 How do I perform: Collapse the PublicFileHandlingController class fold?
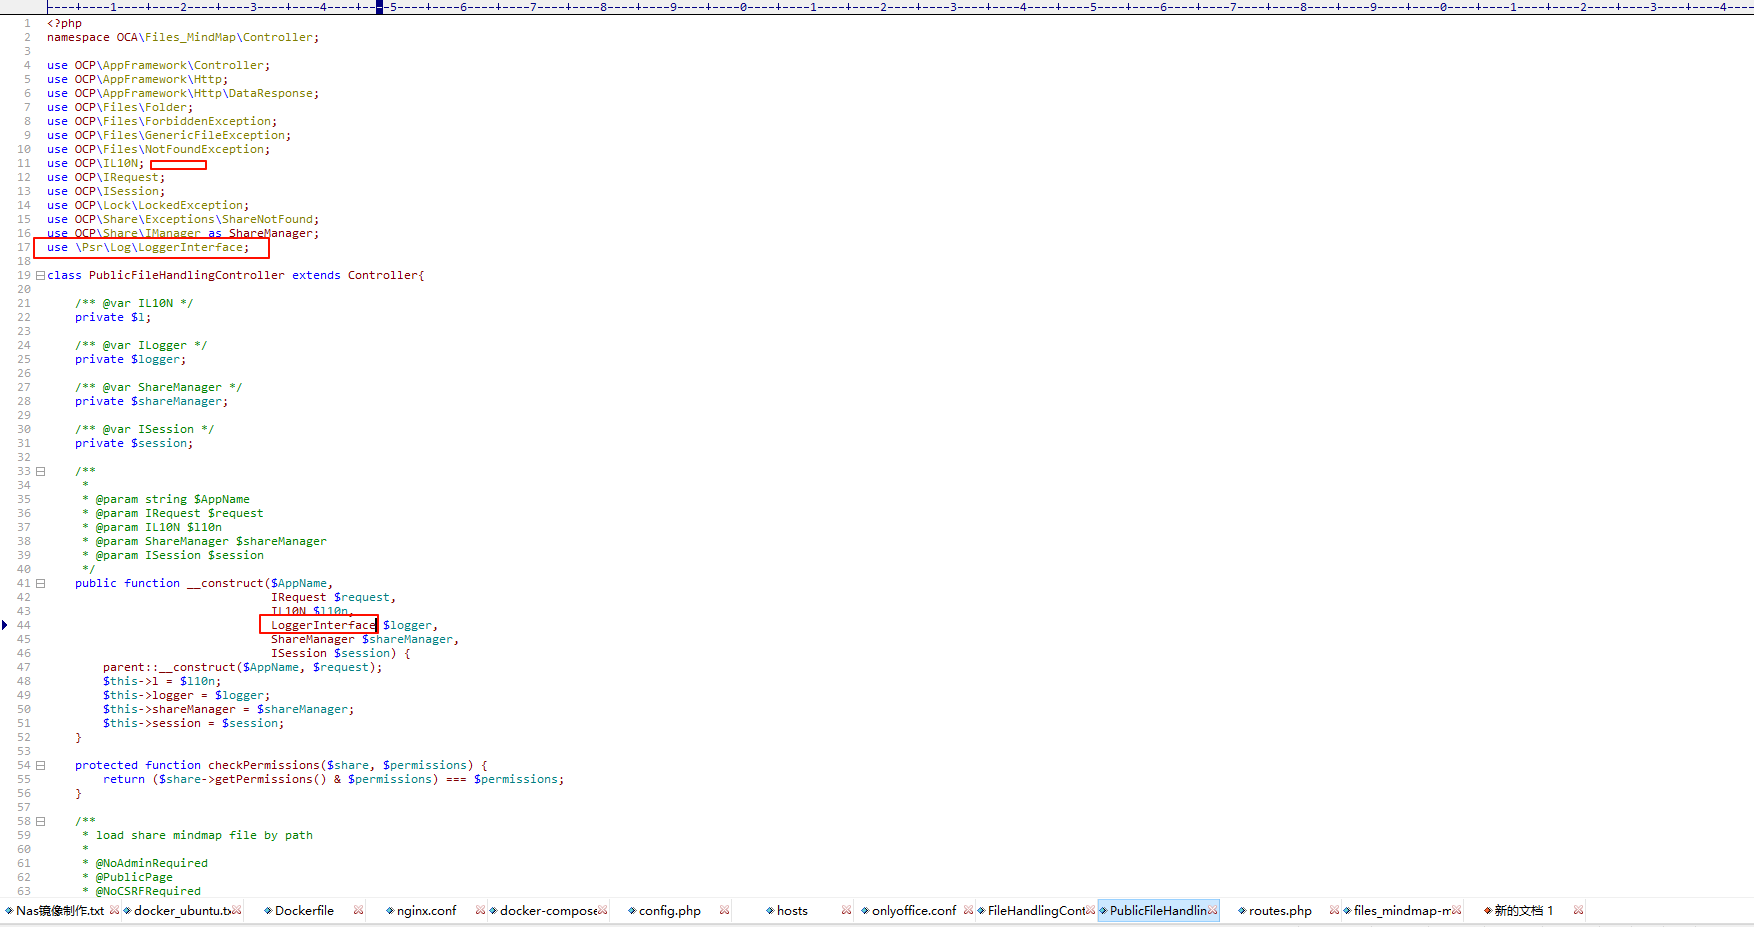pos(40,275)
